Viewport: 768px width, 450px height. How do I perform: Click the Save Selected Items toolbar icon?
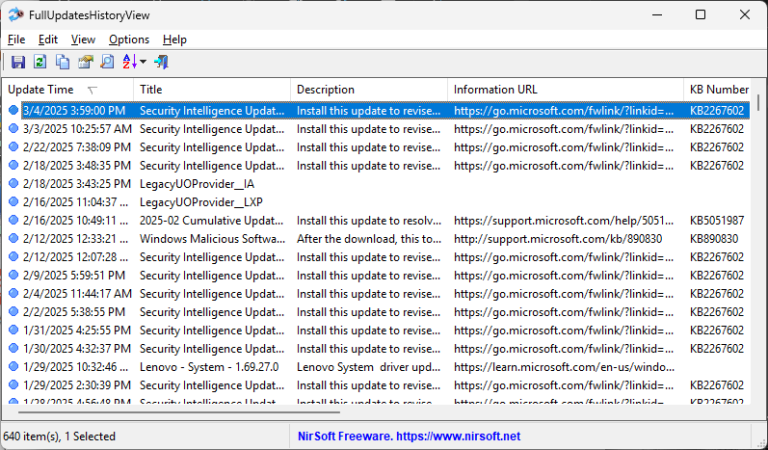(18, 62)
